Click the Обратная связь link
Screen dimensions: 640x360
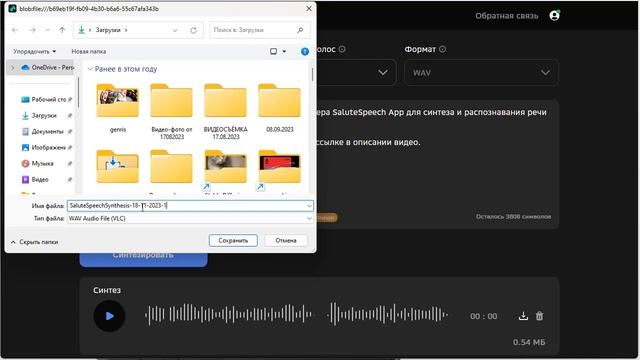coord(507,16)
